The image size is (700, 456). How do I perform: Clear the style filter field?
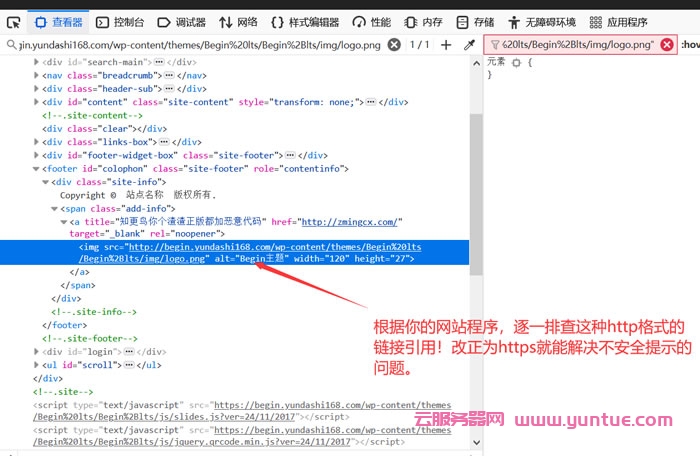pos(667,44)
